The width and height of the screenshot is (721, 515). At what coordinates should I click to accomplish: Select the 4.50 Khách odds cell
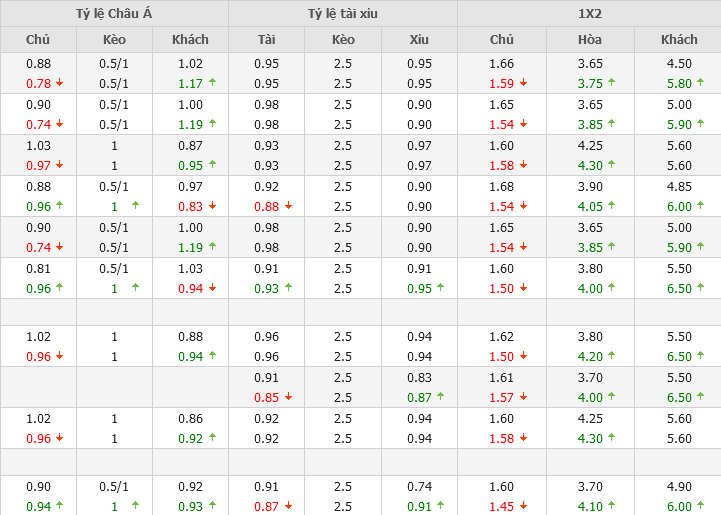[x=679, y=63]
